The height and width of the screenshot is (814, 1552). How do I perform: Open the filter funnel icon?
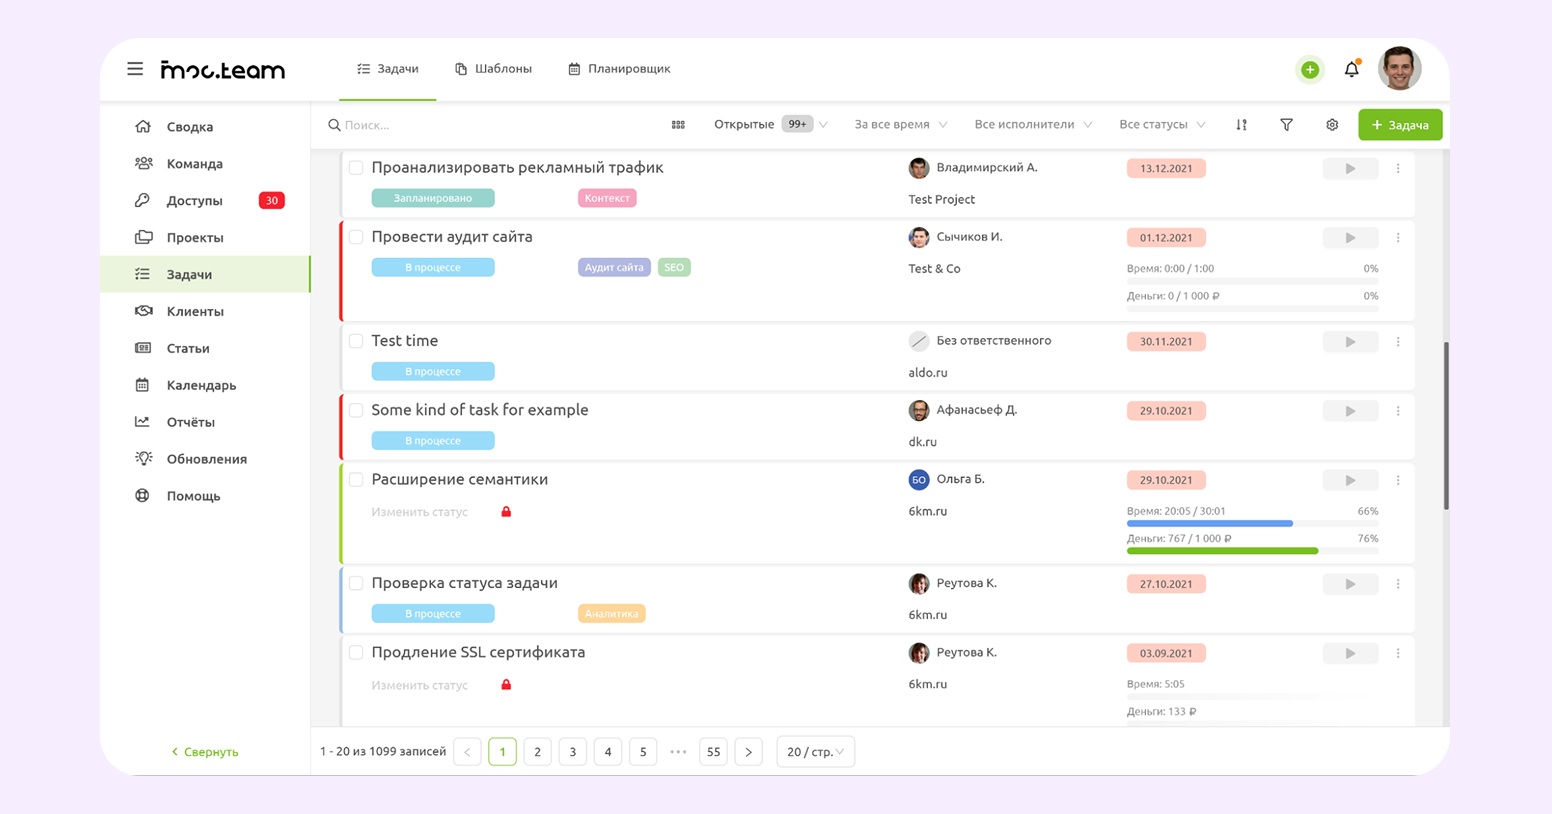point(1286,125)
